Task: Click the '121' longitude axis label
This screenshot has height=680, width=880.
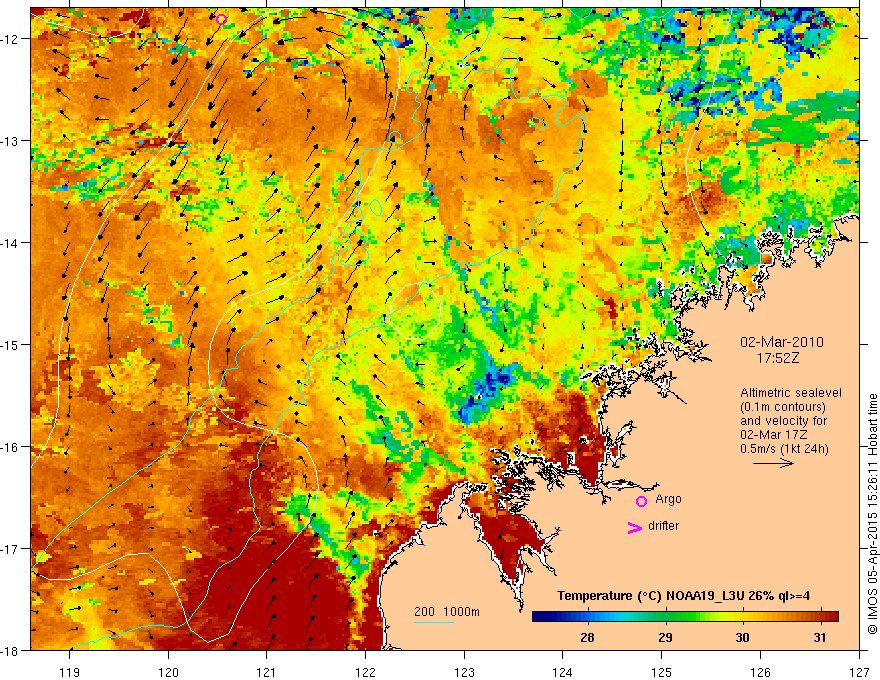Action: pyautogui.click(x=267, y=672)
